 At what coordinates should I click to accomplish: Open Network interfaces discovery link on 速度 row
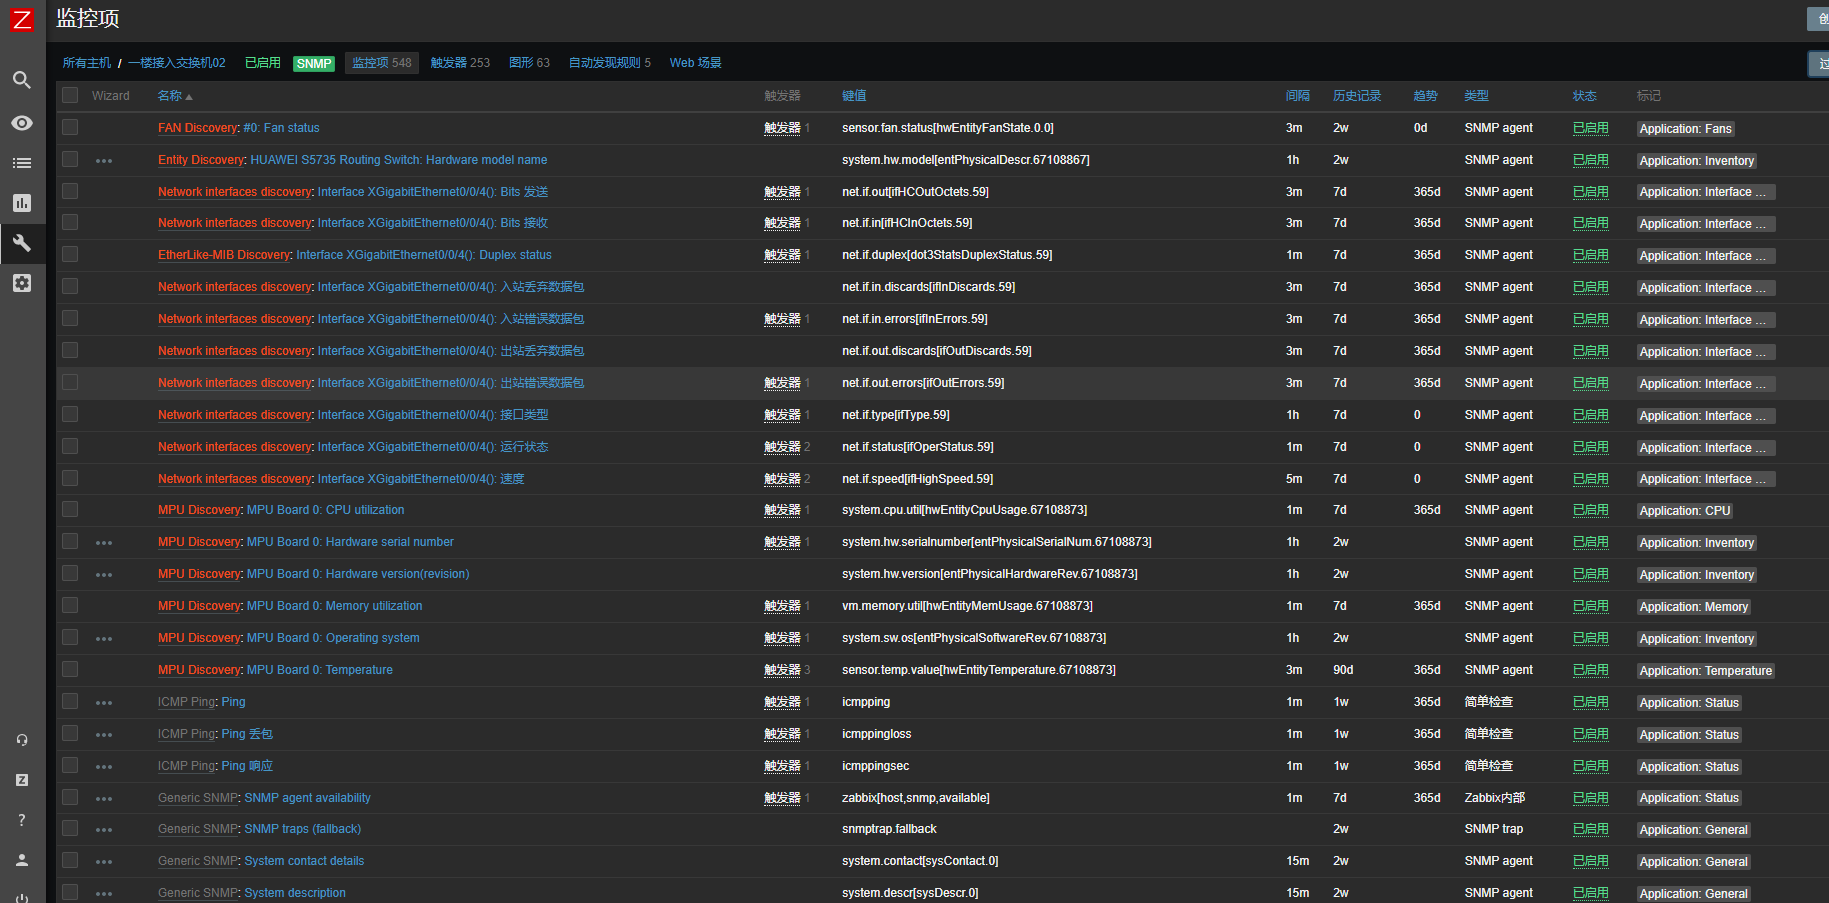pos(235,479)
